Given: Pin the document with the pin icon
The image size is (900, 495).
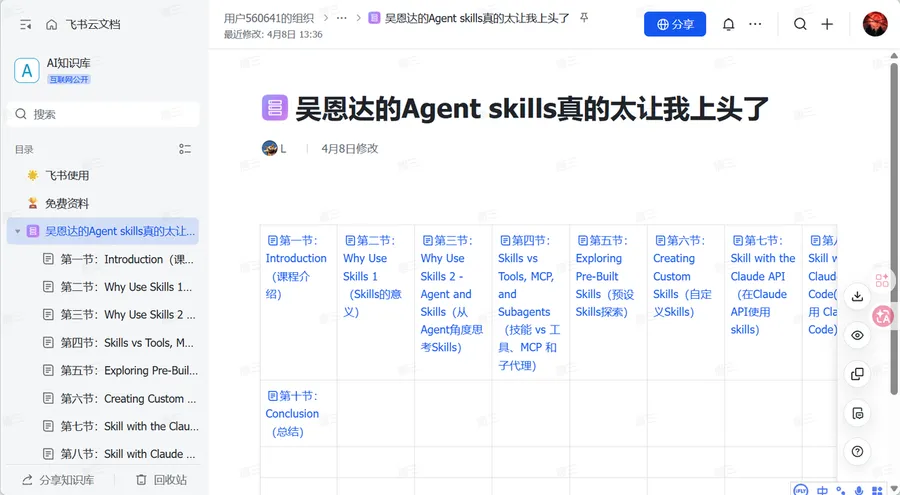Looking at the screenshot, I should click(x=584, y=18).
